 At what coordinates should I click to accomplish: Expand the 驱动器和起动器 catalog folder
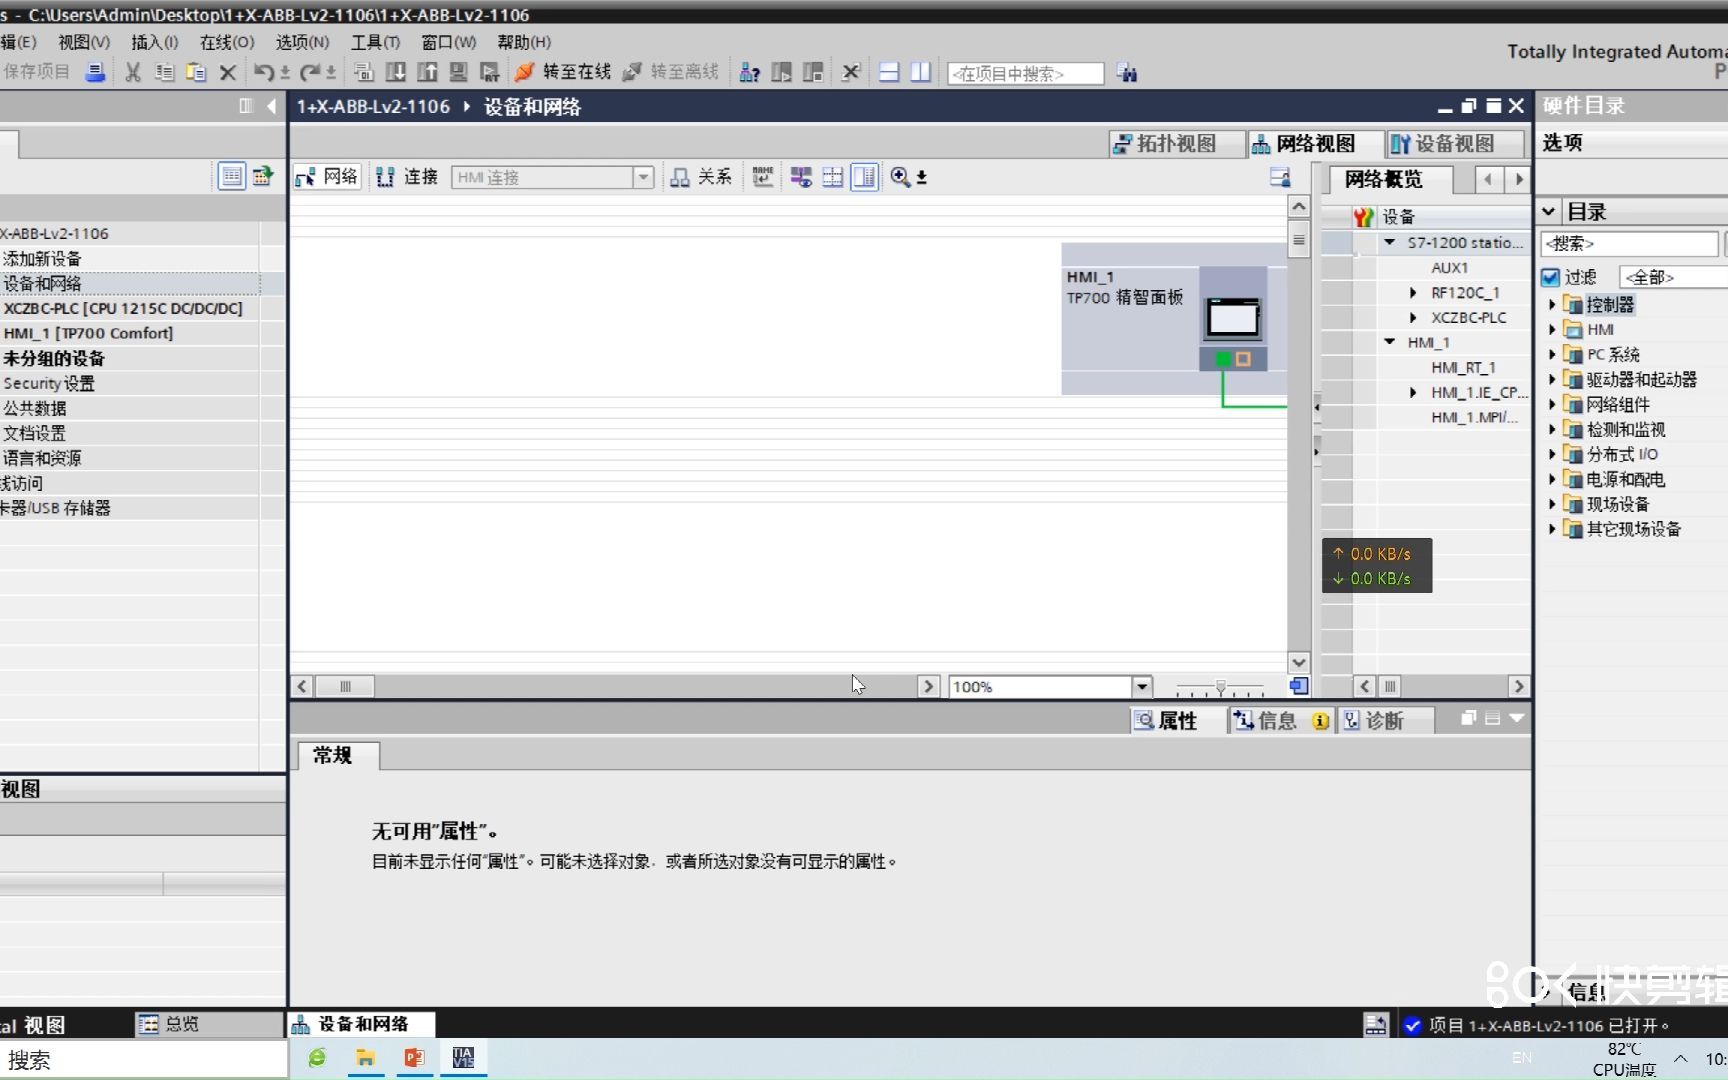tap(1552, 379)
